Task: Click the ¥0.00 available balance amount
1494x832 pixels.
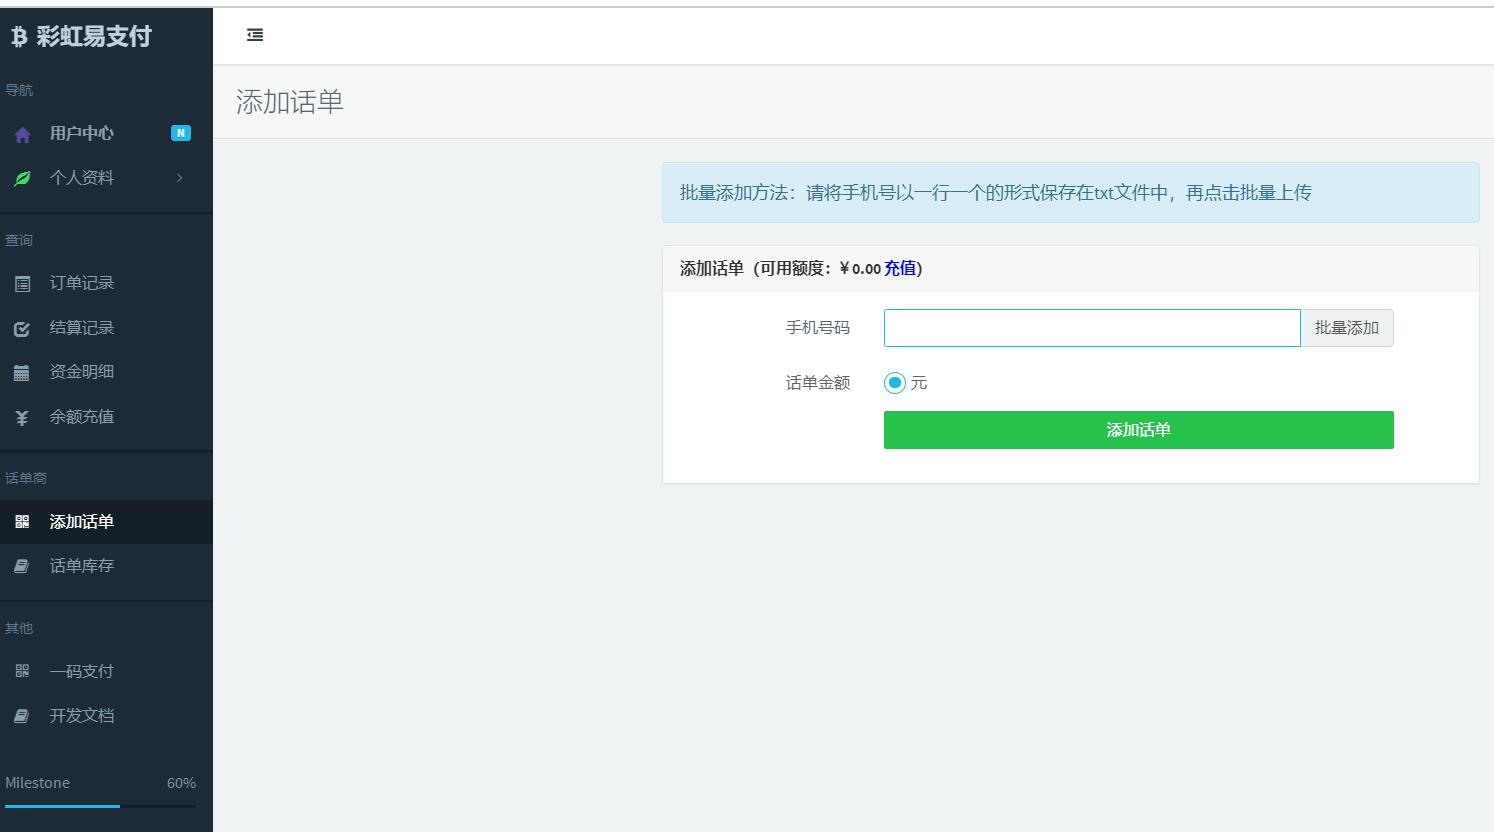Action: [860, 268]
